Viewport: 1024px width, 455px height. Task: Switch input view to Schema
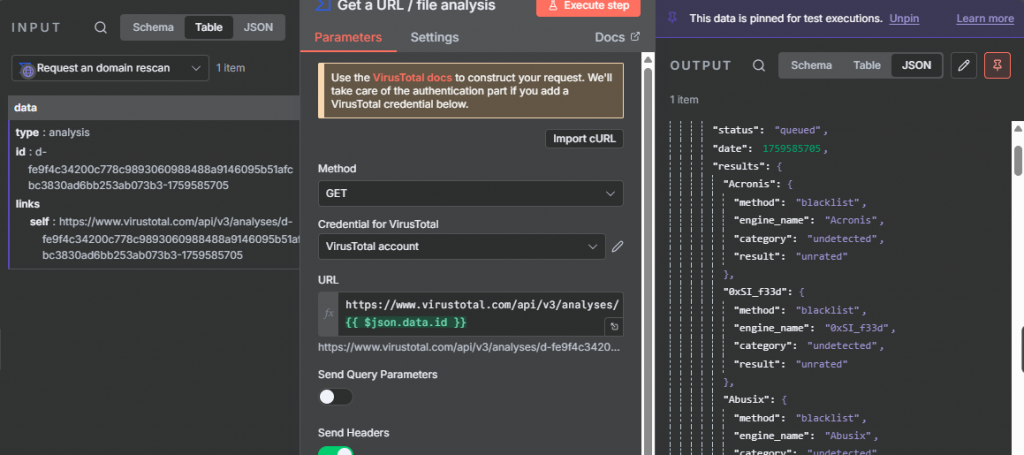[153, 27]
